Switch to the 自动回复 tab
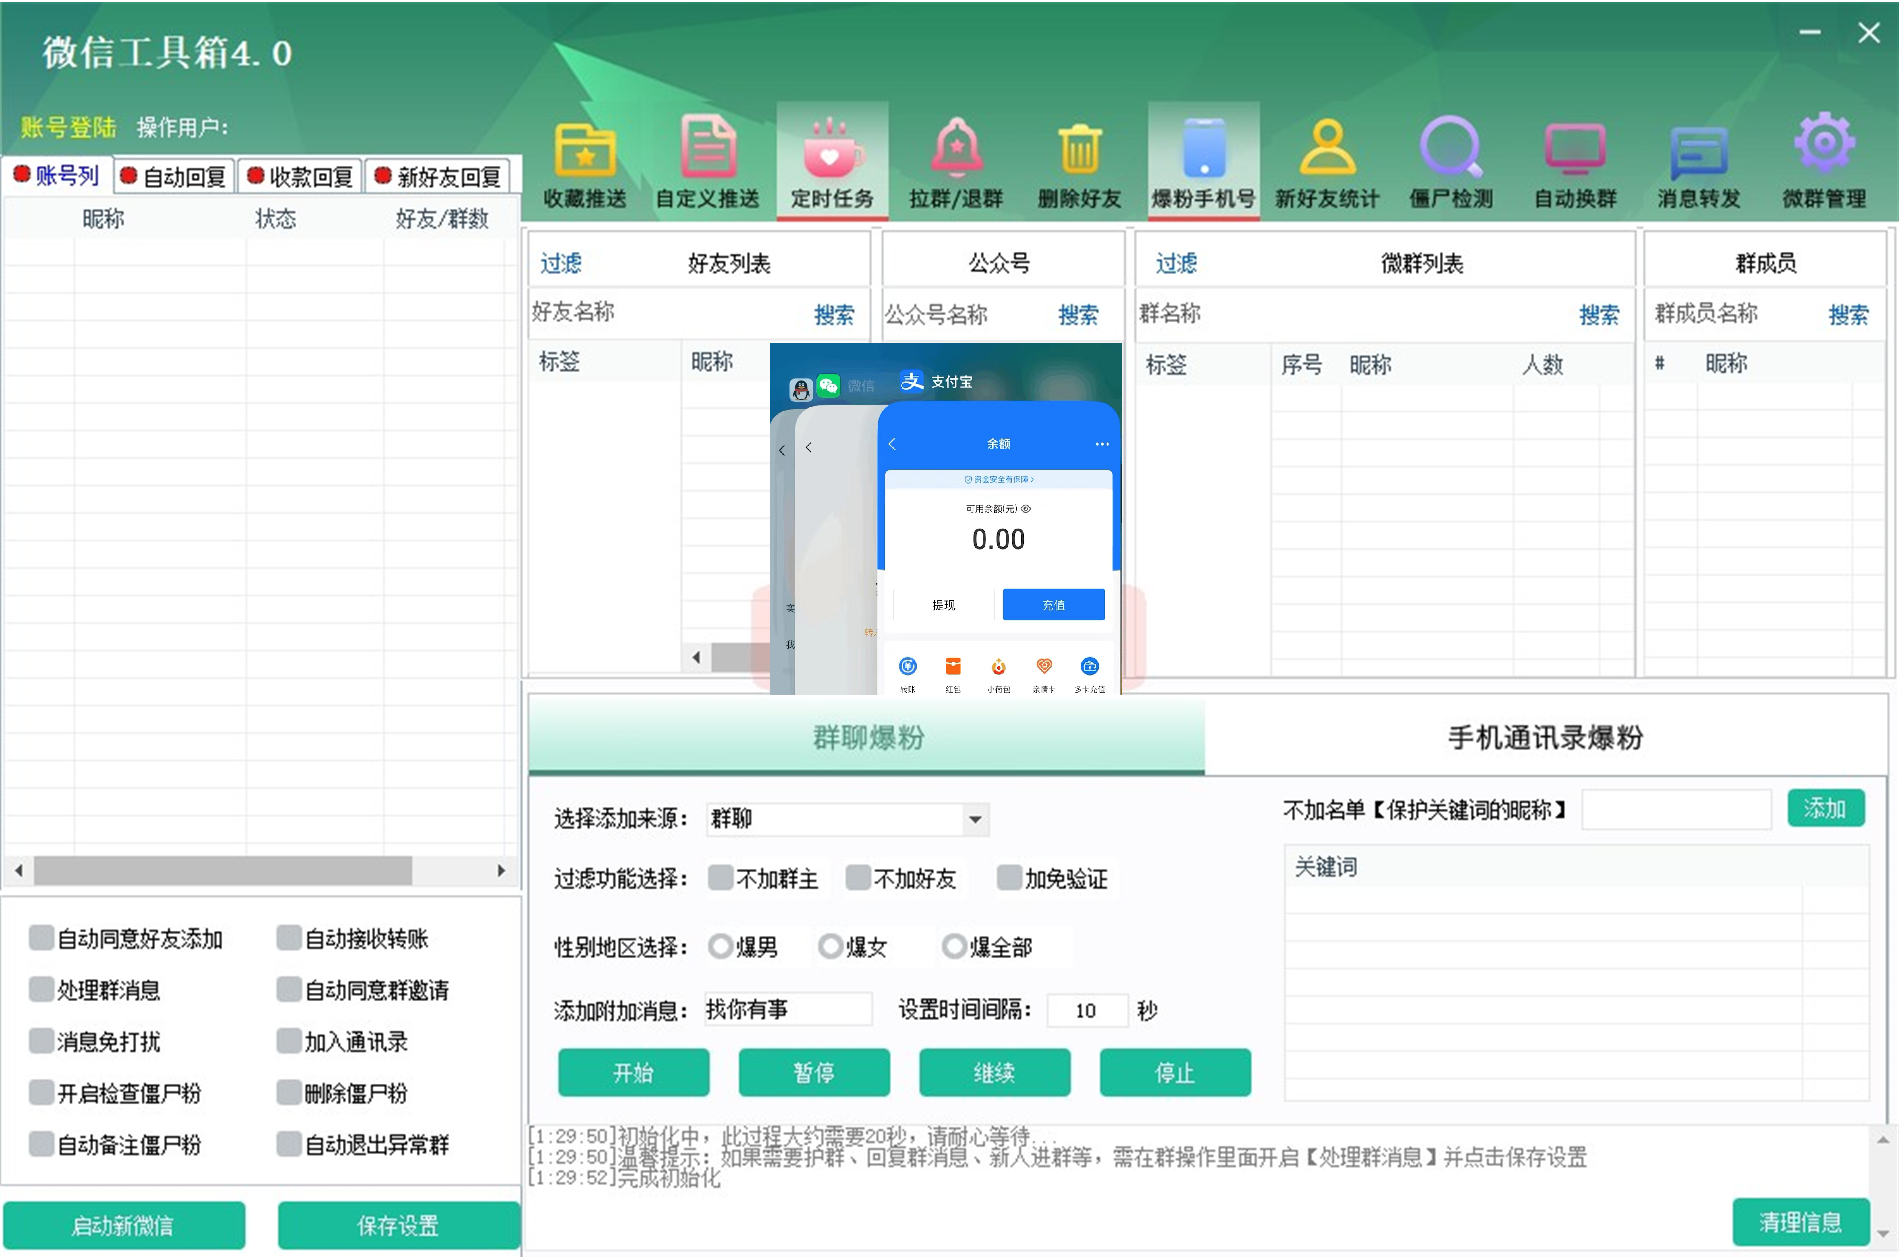Viewport: 1899px width, 1257px height. (175, 177)
